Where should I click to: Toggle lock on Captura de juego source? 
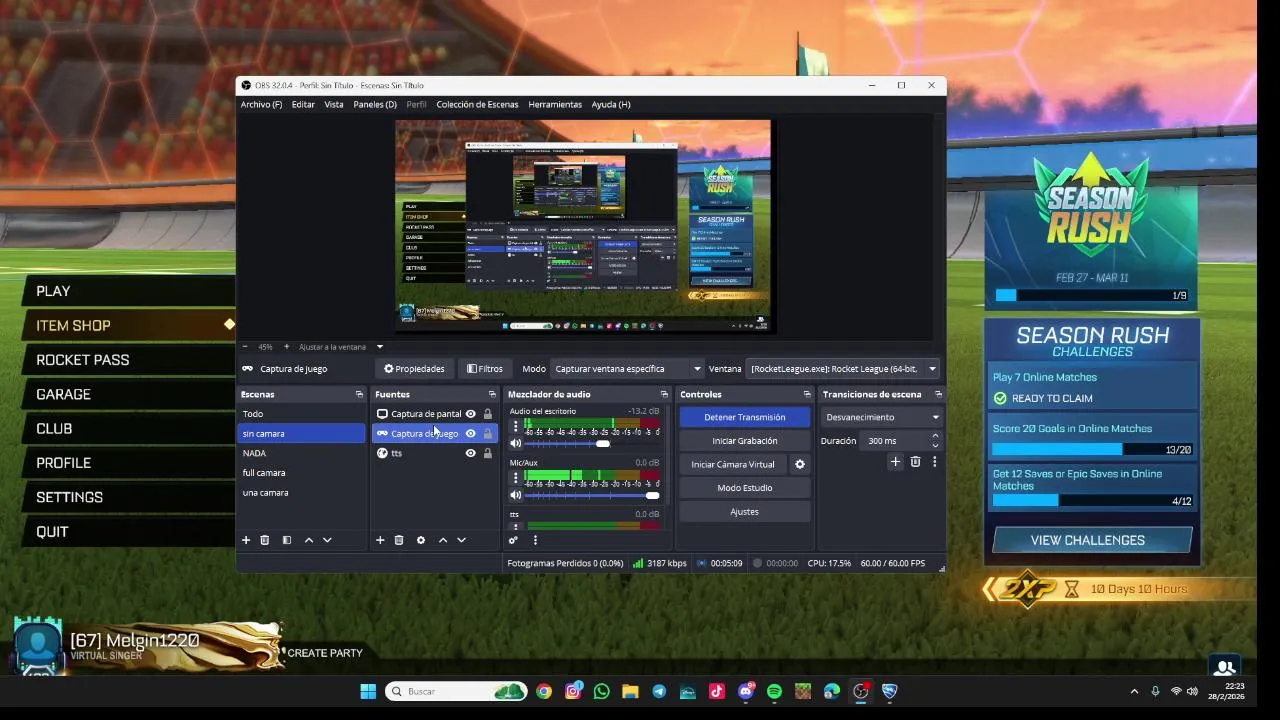488,433
